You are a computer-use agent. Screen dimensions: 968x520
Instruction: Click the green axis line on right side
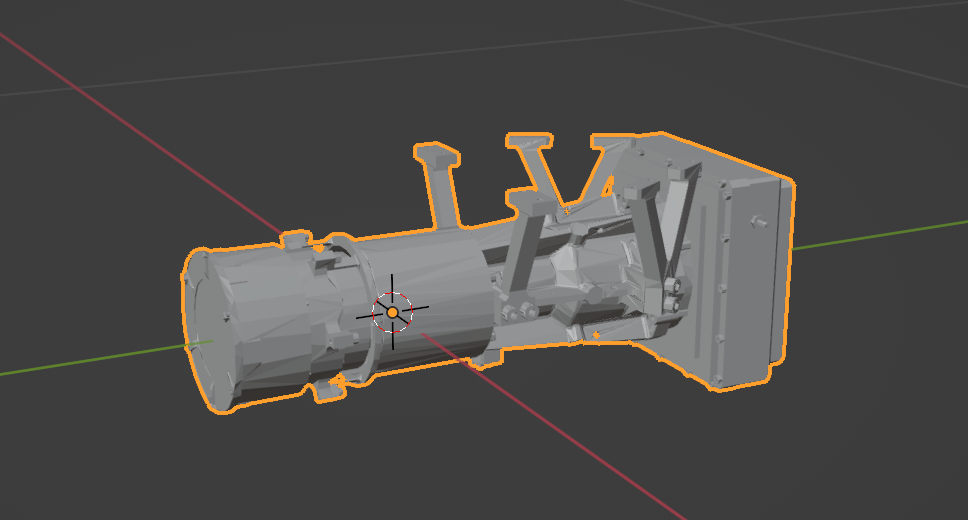880,235
